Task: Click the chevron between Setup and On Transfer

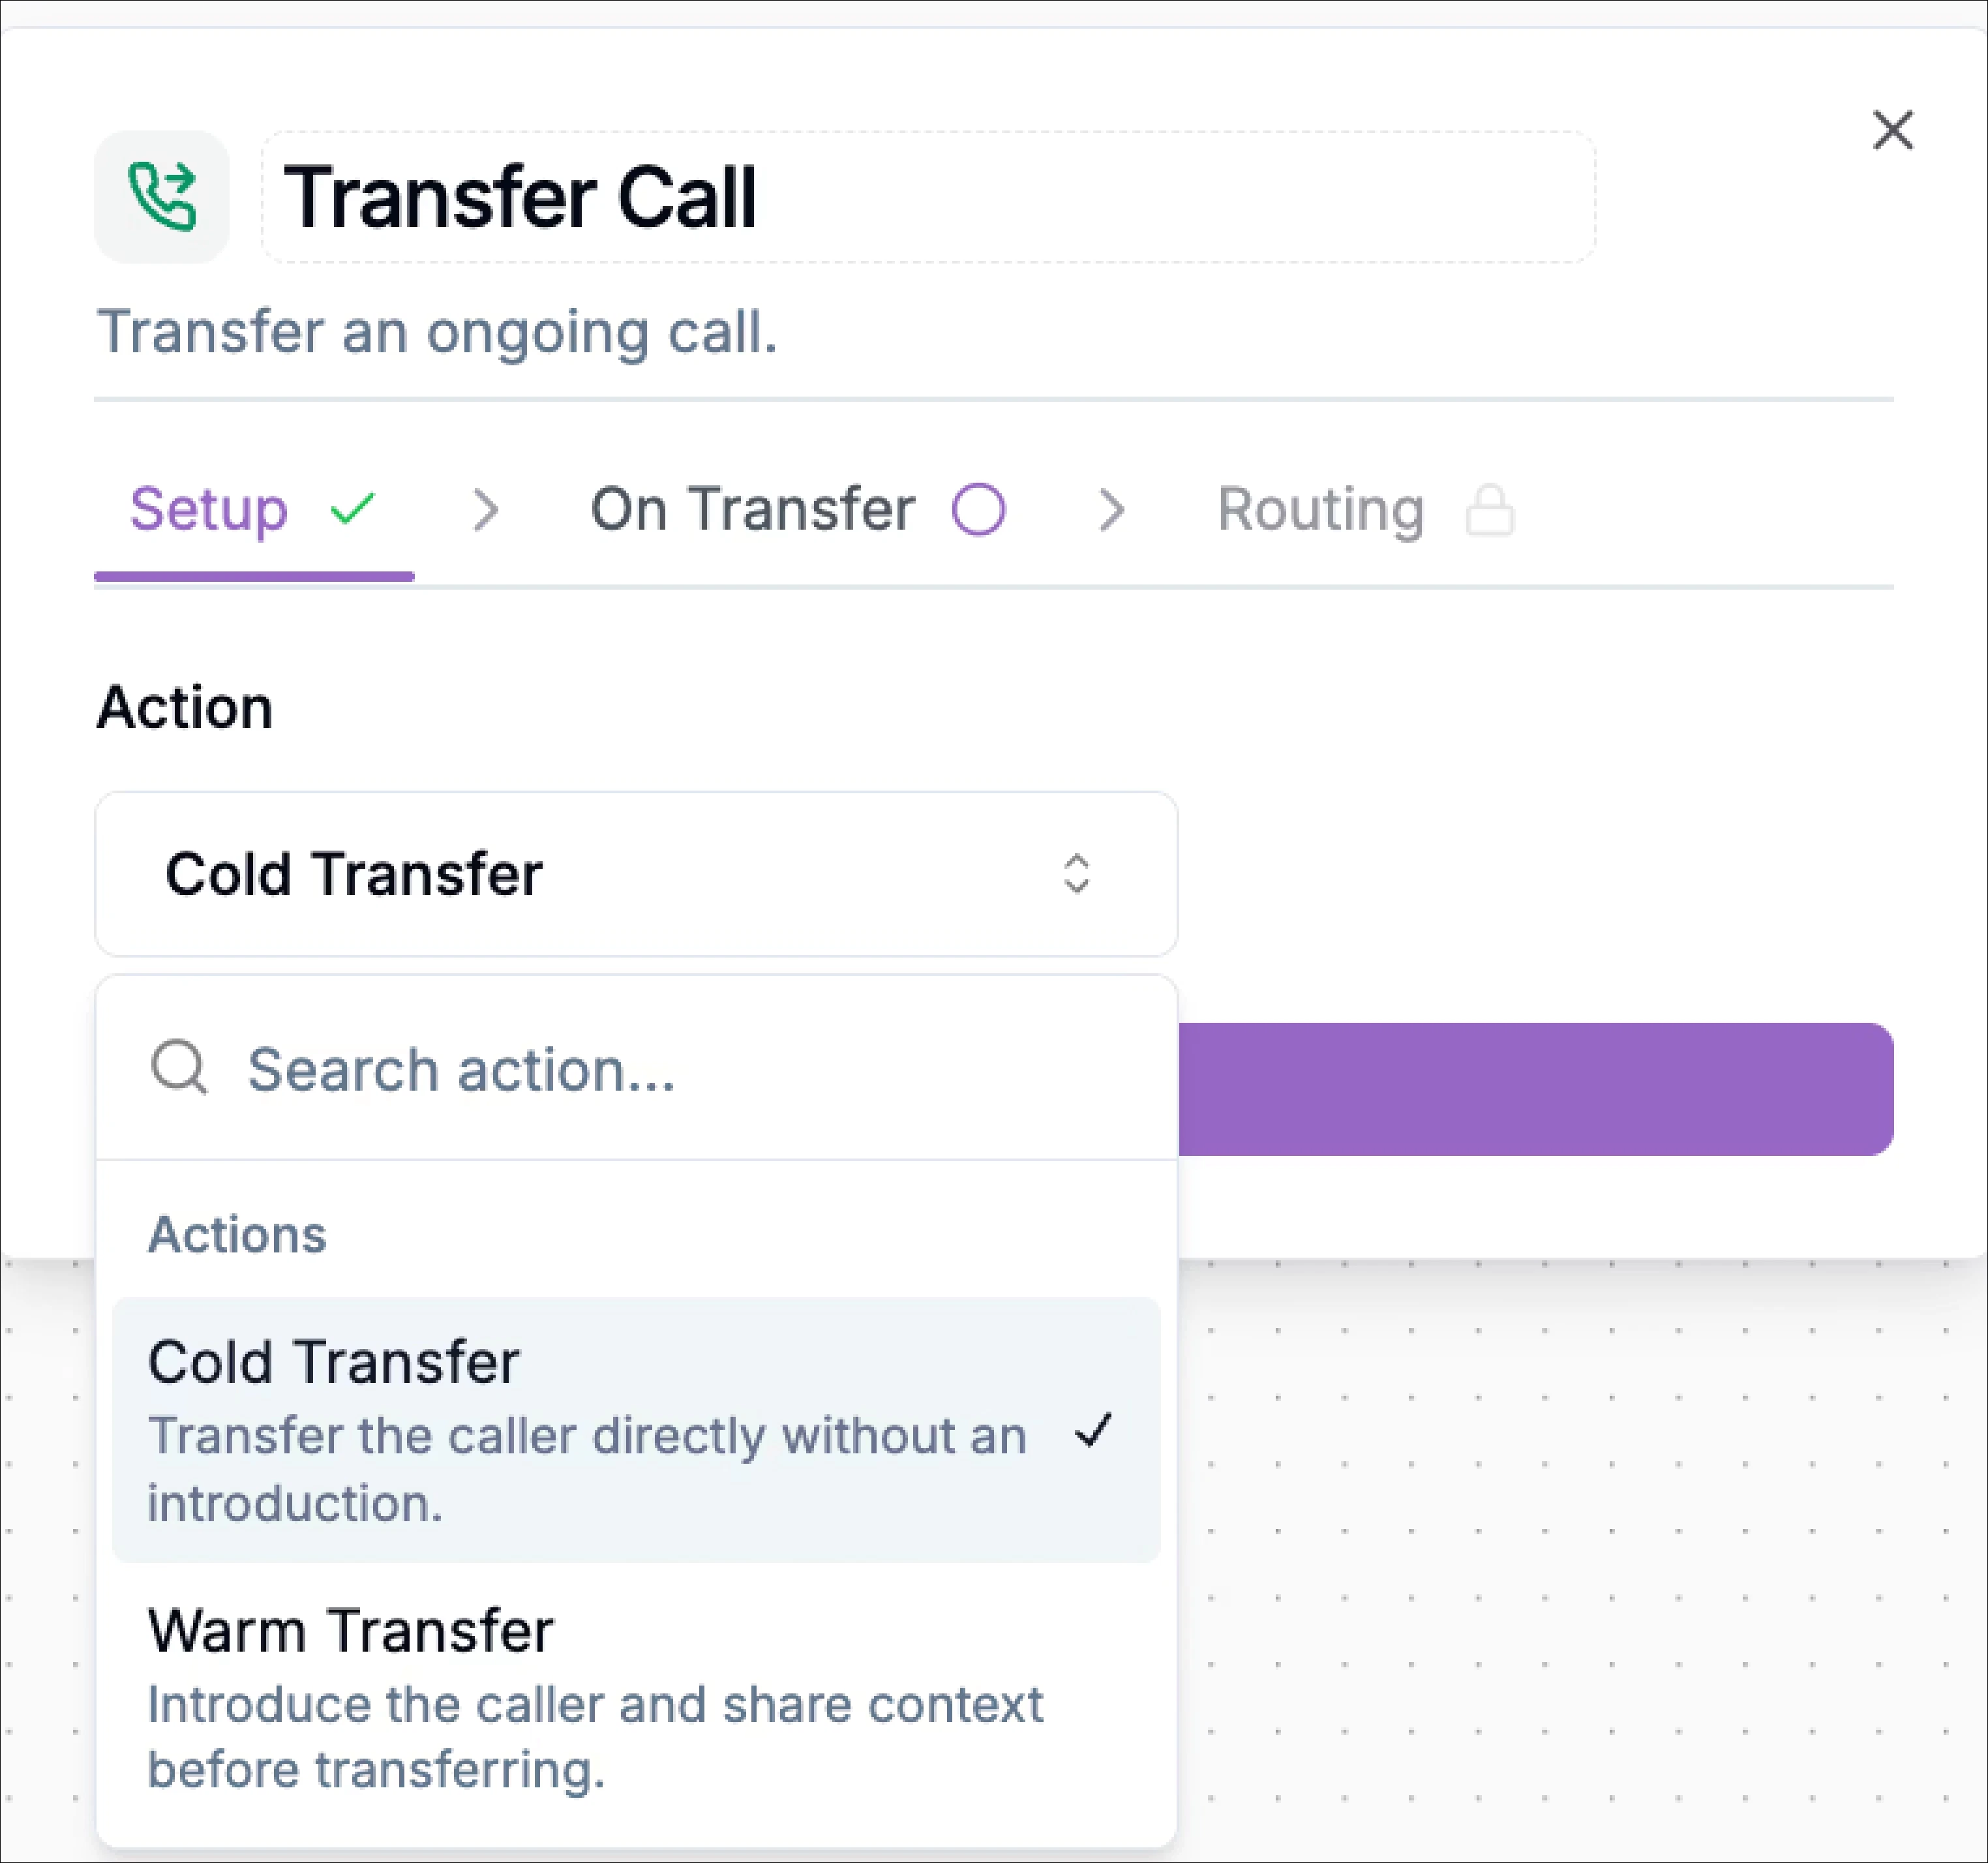Action: pyautogui.click(x=487, y=510)
